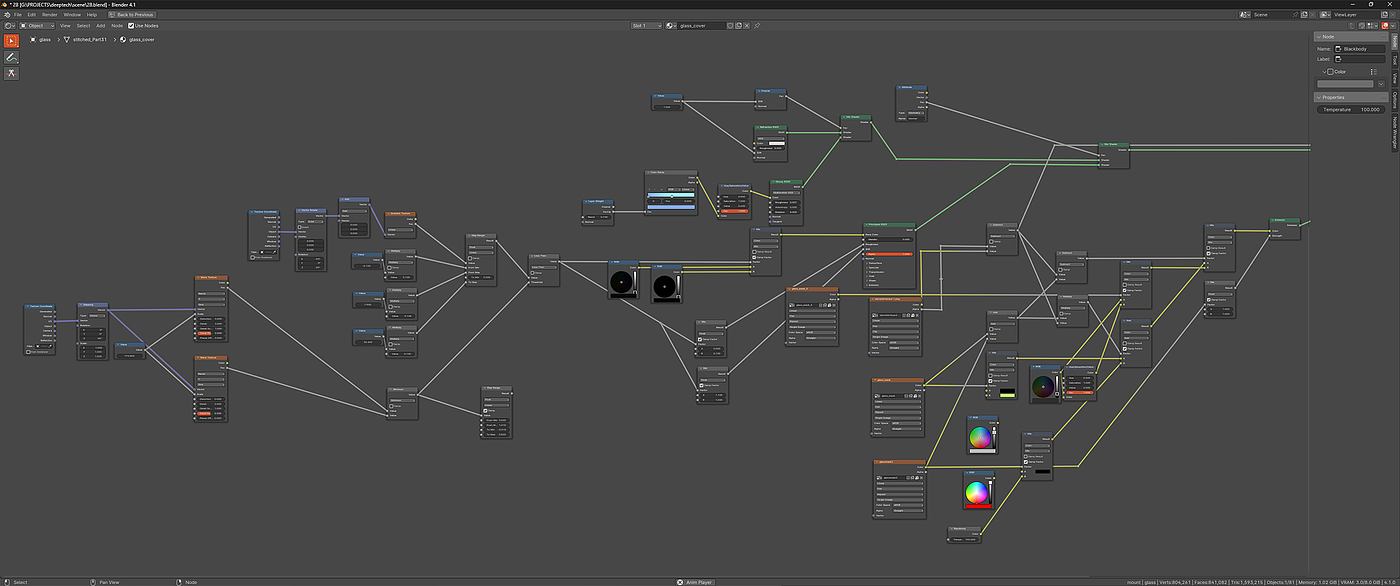1400x586 pixels.
Task: Click the fake user shield icon
Action: [x=729, y=25]
